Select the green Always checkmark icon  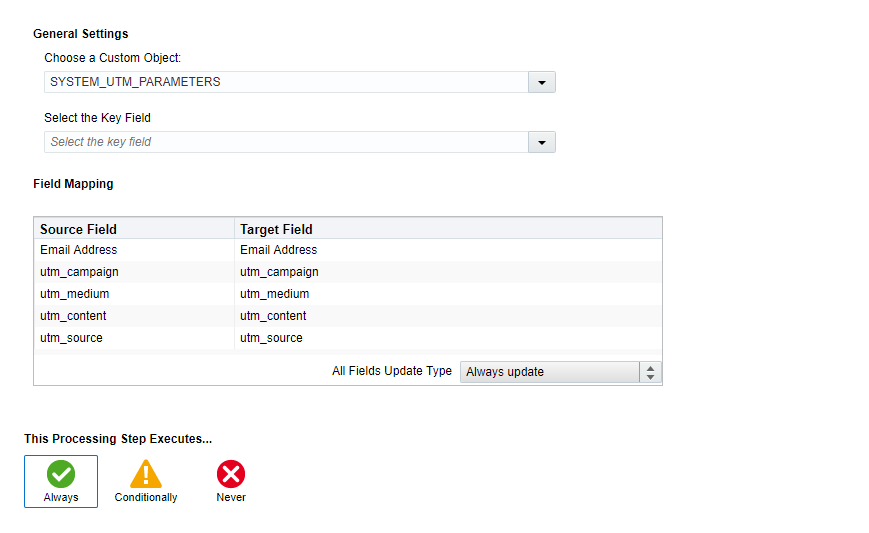61,474
